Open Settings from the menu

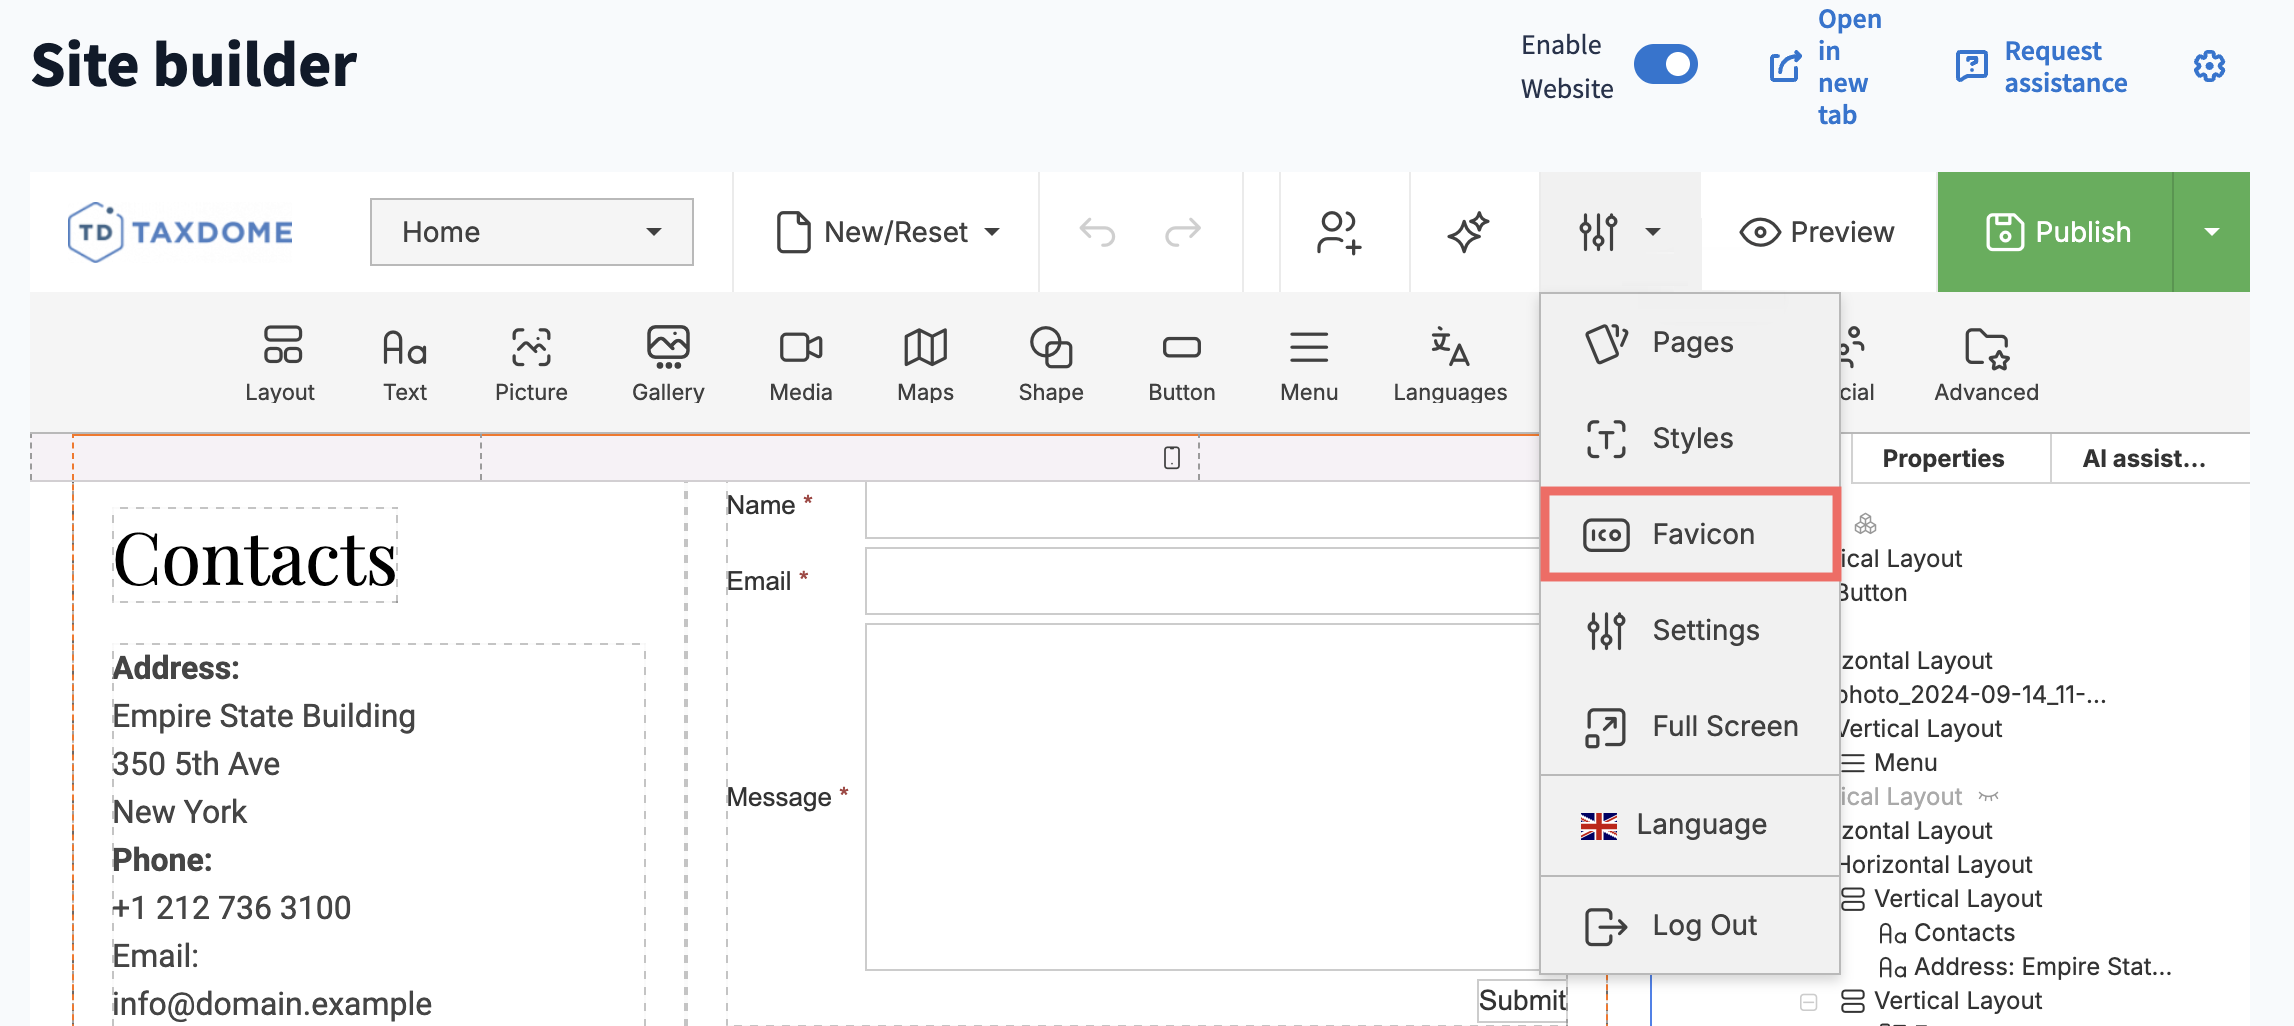(1690, 630)
